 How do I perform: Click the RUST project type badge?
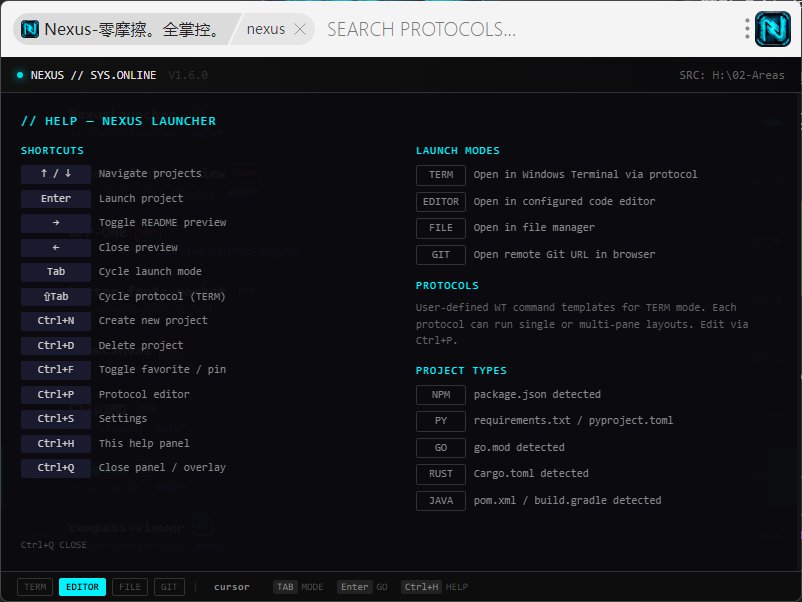point(441,474)
